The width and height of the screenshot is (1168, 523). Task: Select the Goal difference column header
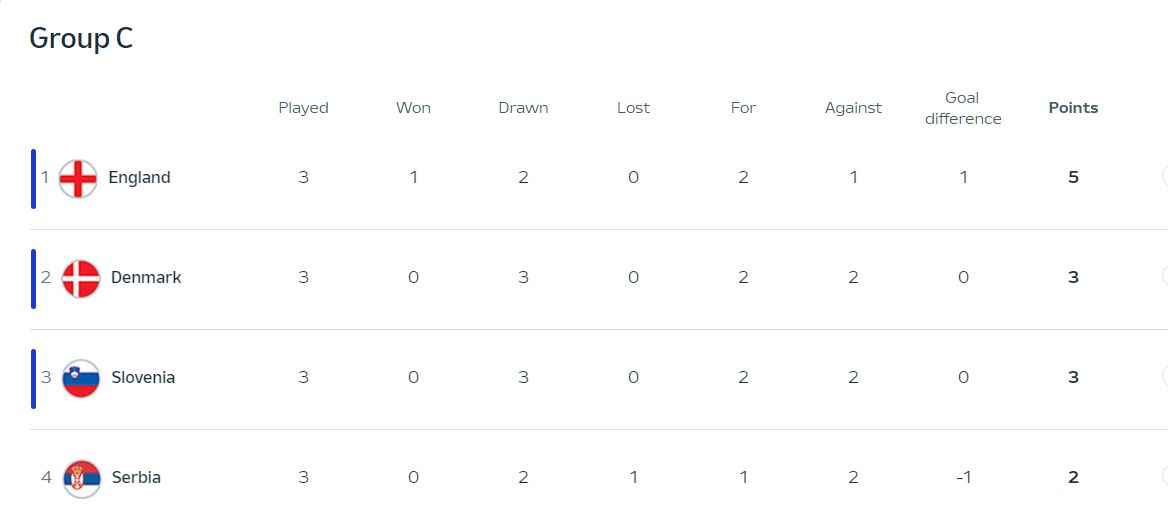click(x=962, y=108)
